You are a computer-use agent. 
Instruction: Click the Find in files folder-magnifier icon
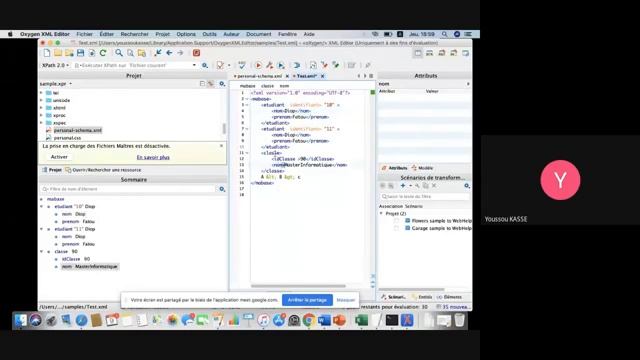[142, 53]
